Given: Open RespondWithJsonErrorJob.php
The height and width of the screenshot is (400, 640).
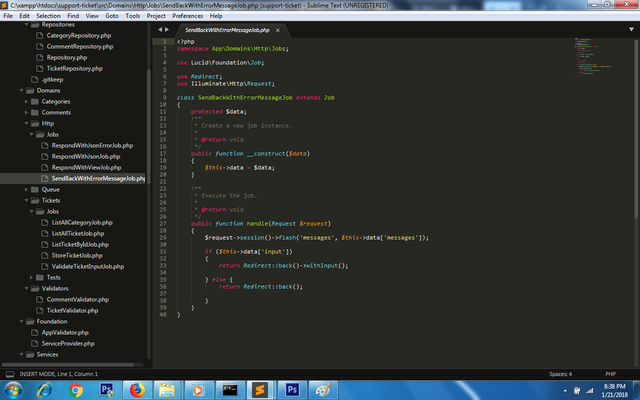Looking at the screenshot, I should click(92, 145).
